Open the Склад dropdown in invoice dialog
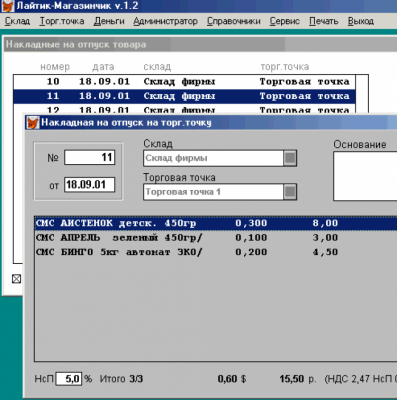Viewport: 397px width, 400px height. (x=290, y=158)
